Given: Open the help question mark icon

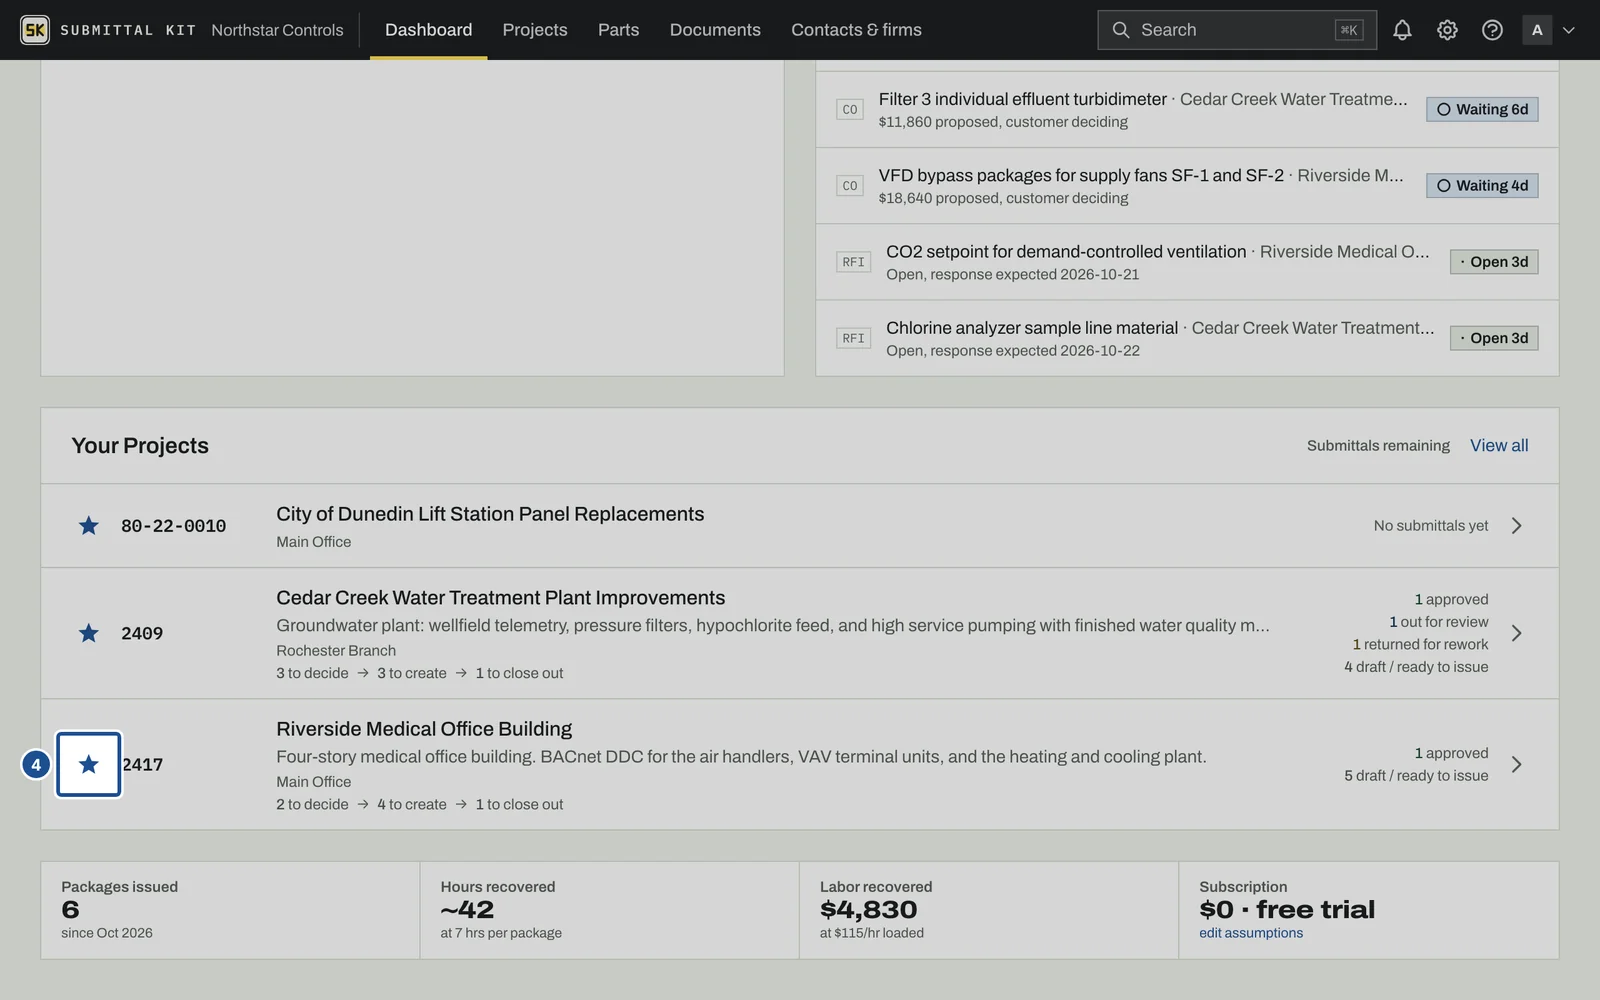Looking at the screenshot, I should 1492,30.
